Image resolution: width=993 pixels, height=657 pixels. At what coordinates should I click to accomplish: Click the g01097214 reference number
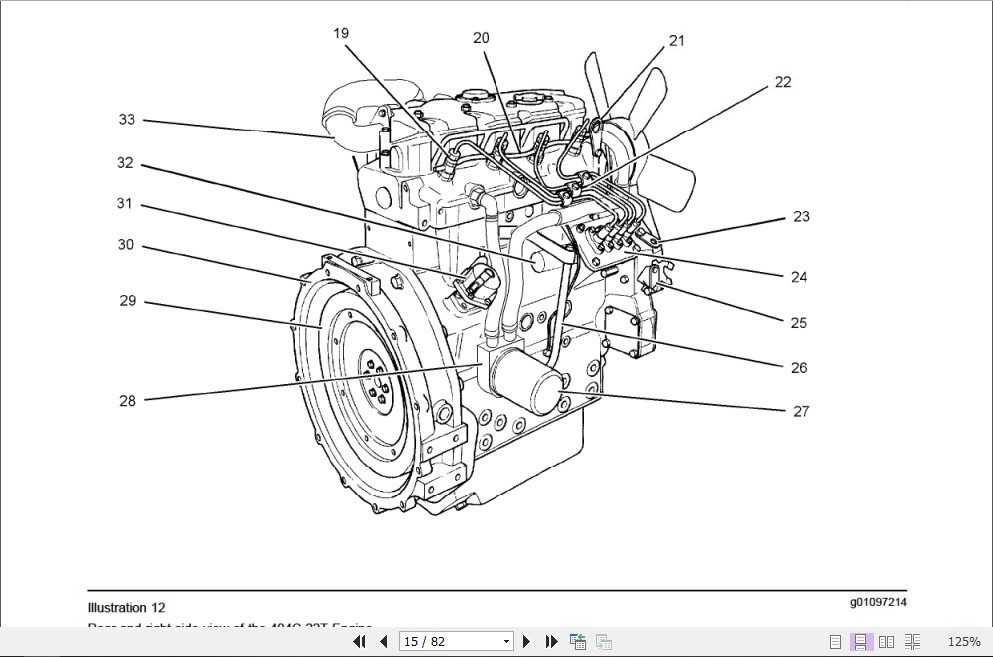tap(877, 601)
